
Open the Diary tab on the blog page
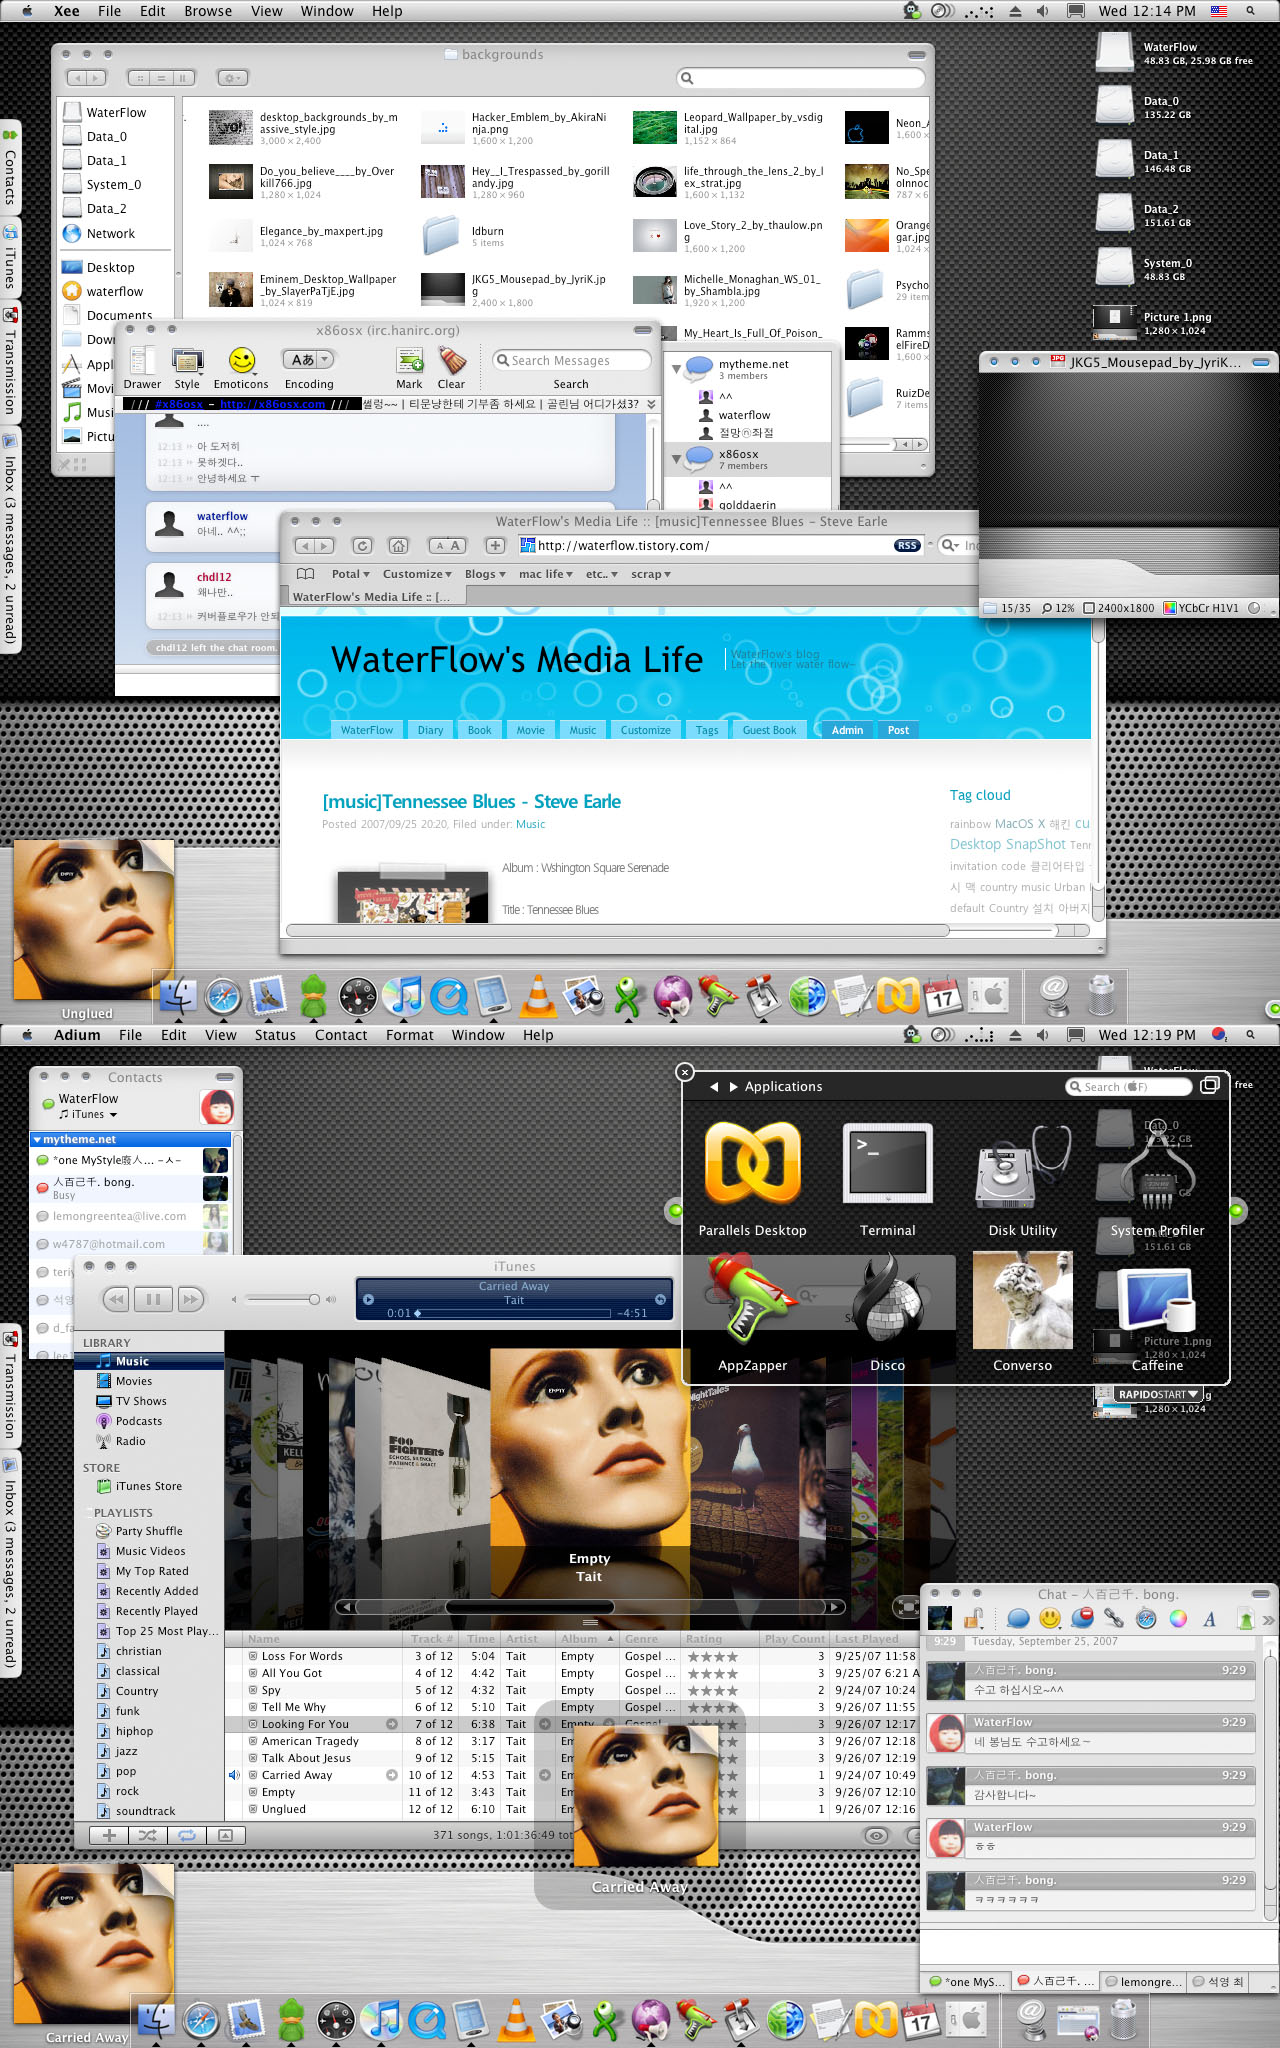(430, 730)
